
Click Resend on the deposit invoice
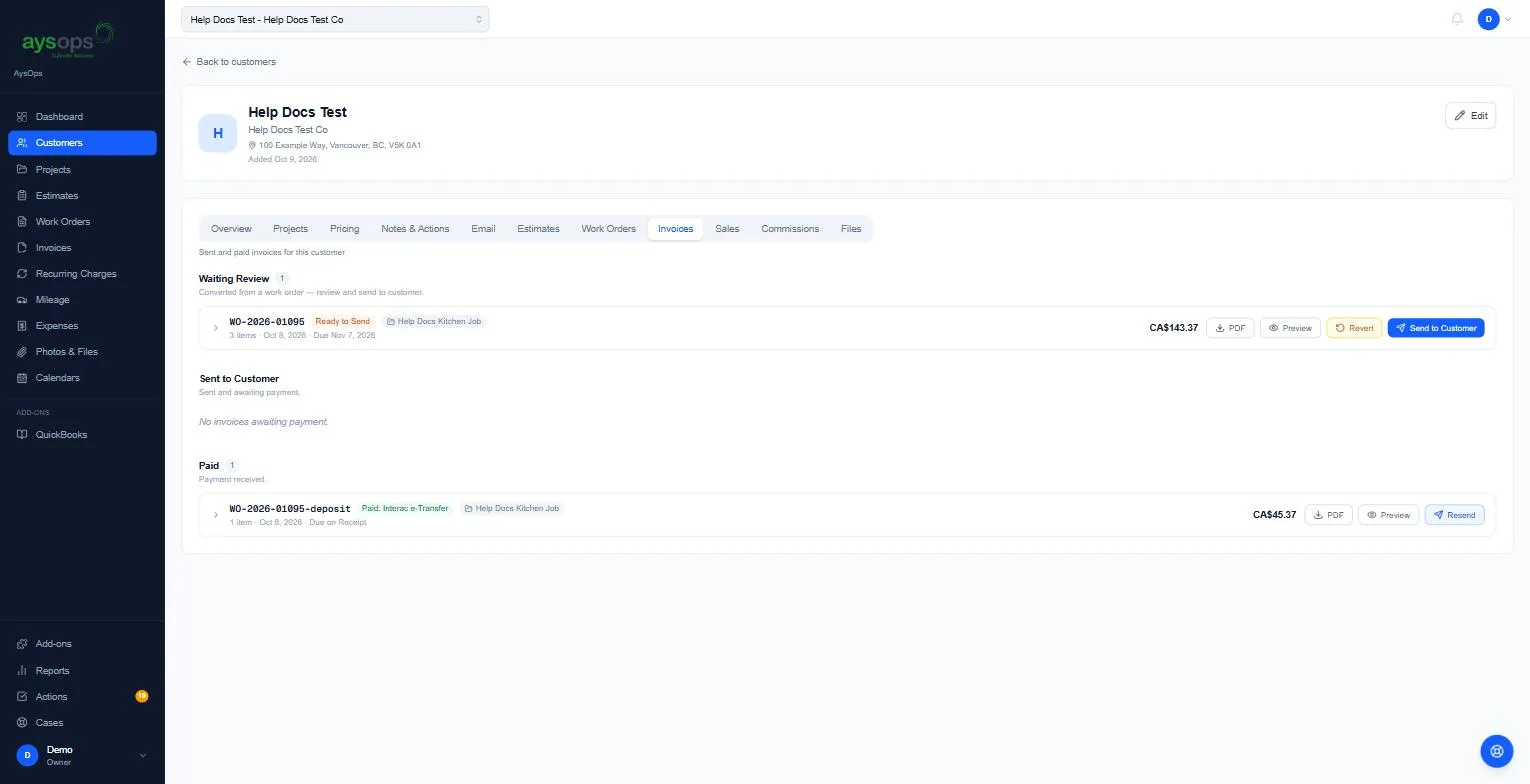pyautogui.click(x=1454, y=515)
